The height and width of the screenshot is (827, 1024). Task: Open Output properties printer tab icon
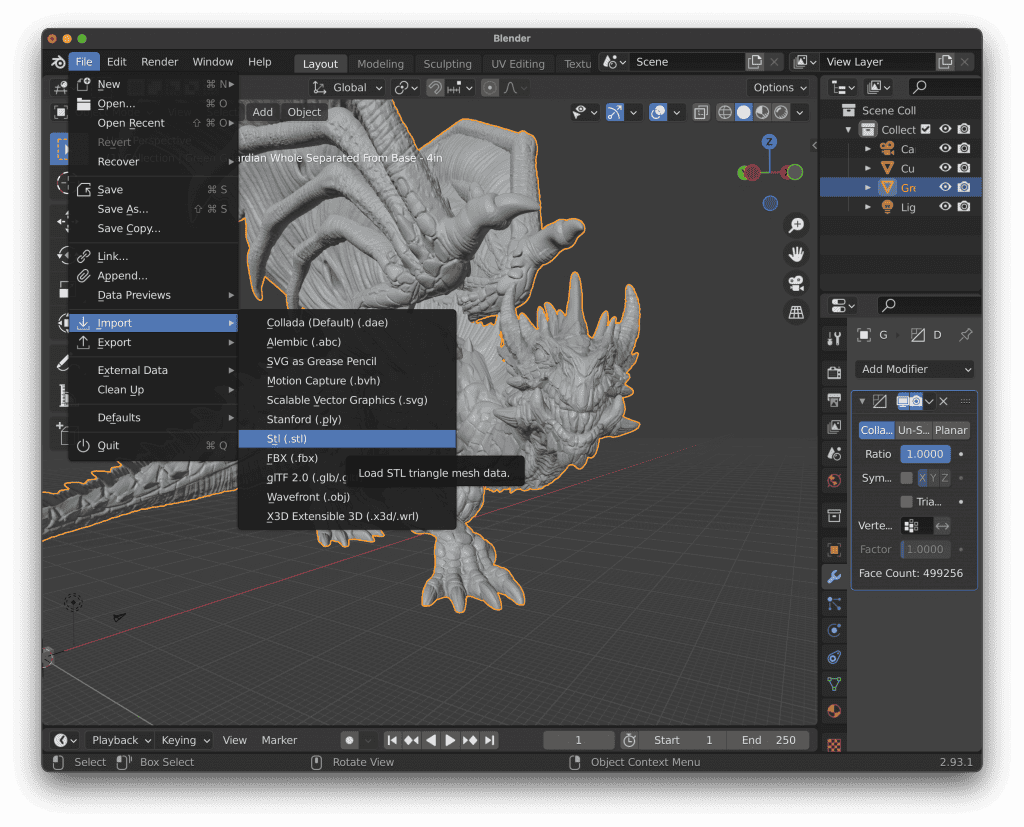pyautogui.click(x=834, y=400)
